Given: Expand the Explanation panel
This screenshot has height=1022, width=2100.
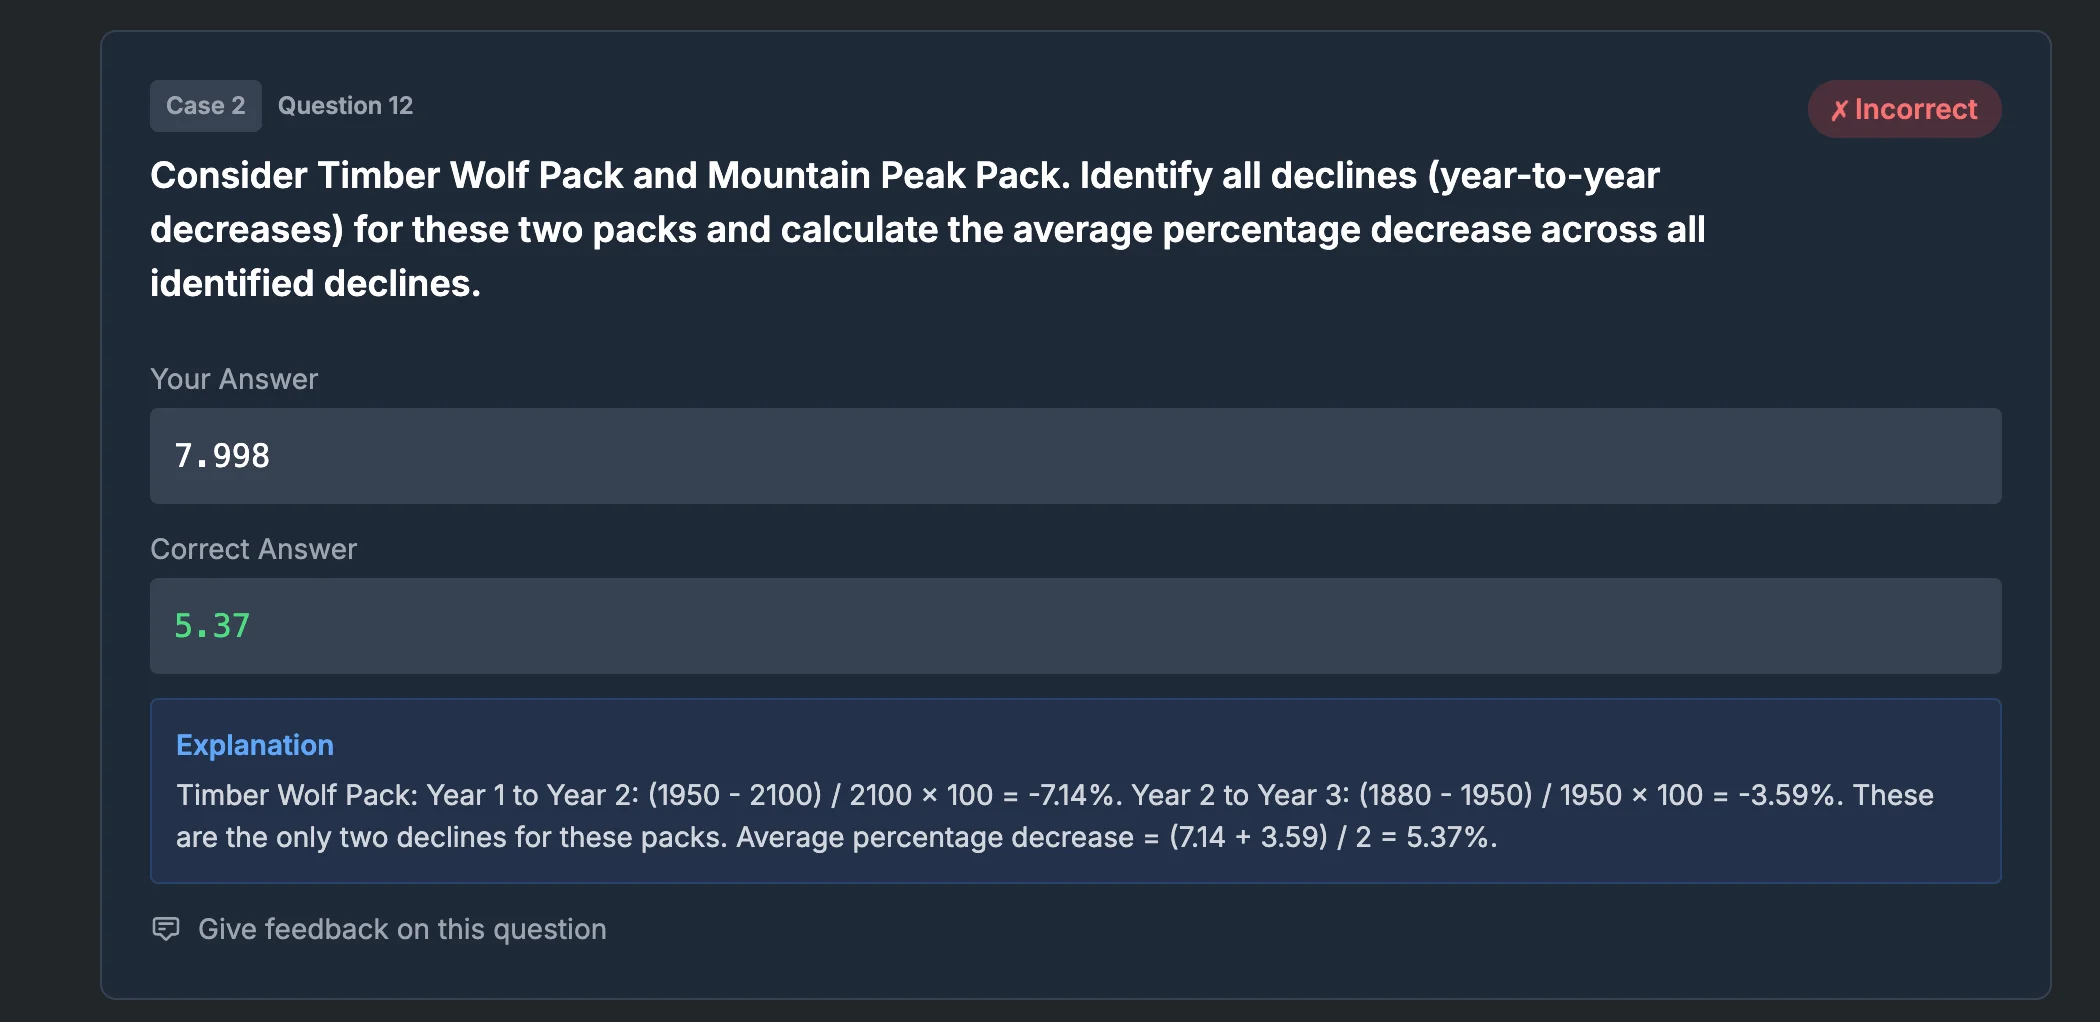Looking at the screenshot, I should tap(1075, 791).
